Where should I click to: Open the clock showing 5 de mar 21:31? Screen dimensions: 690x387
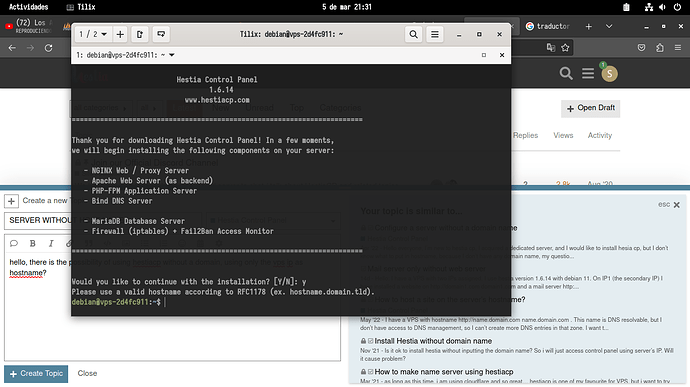[347, 7]
